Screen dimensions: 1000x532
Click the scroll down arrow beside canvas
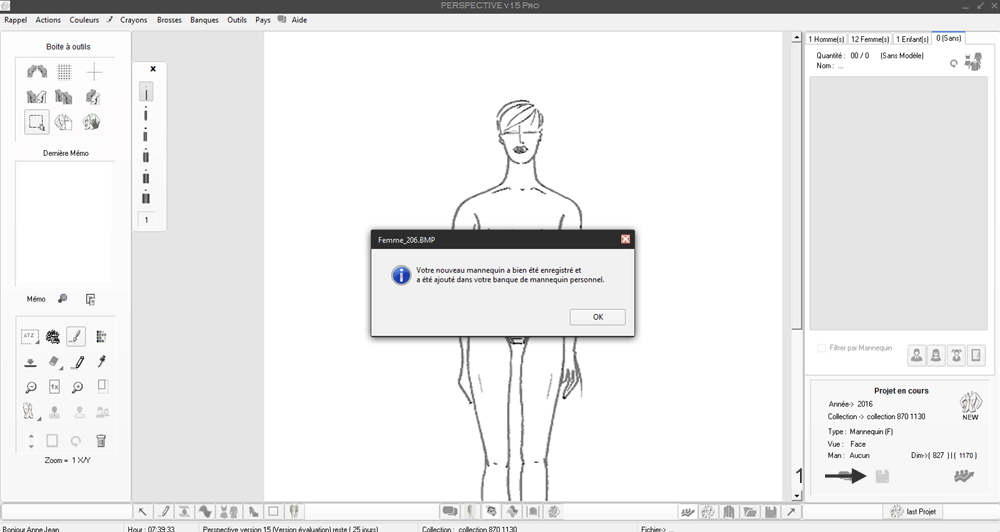pyautogui.click(x=796, y=495)
